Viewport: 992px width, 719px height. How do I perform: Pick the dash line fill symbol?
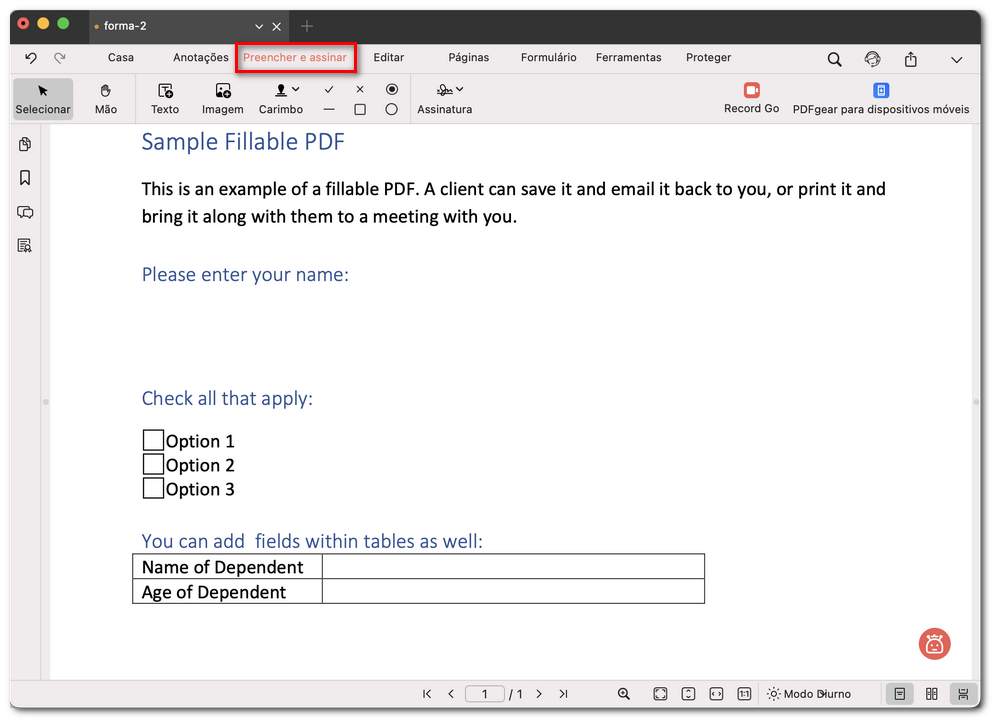[329, 109]
